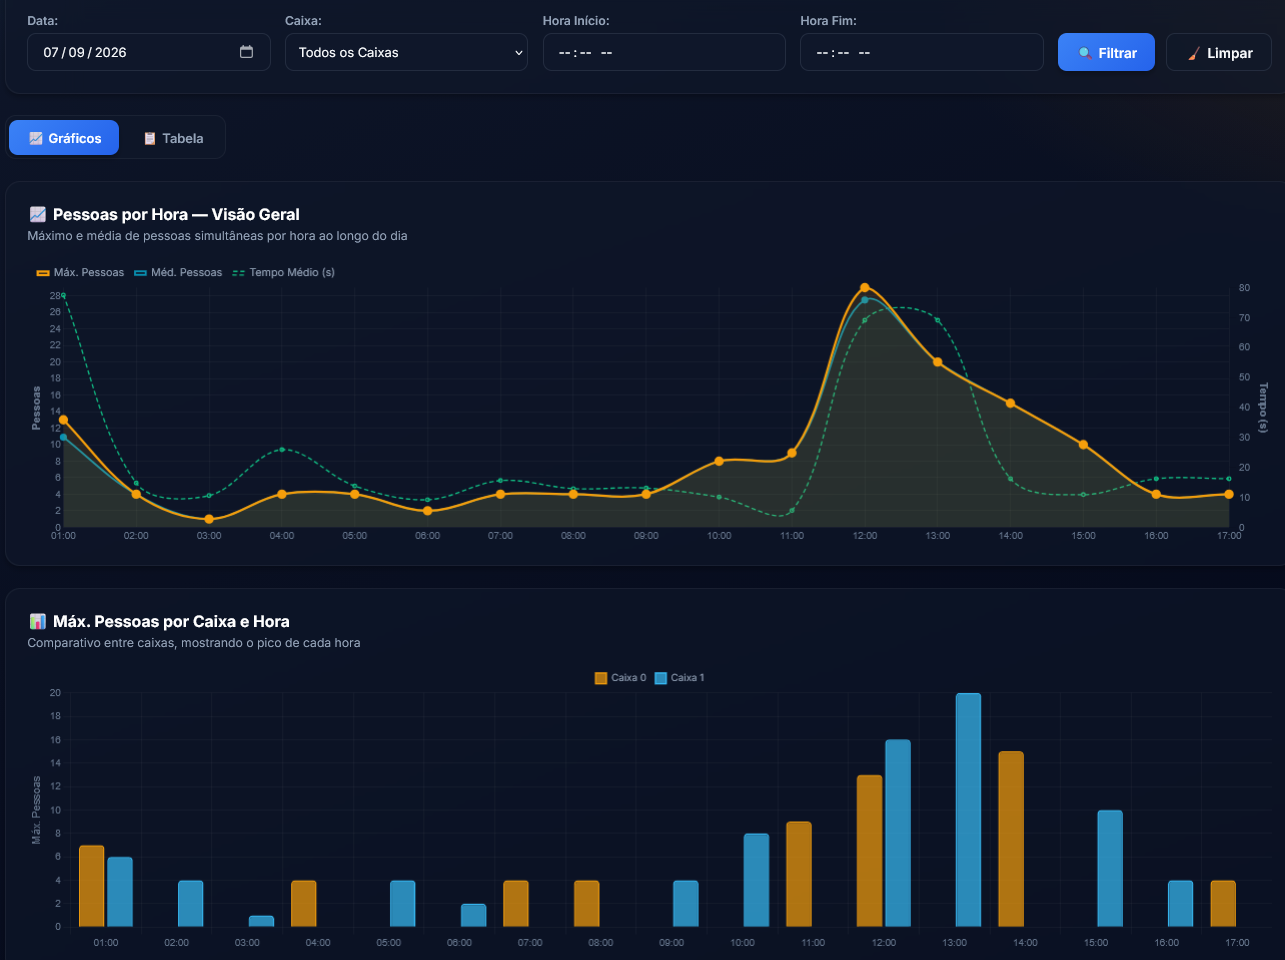Image resolution: width=1285 pixels, height=960 pixels.
Task: Click the blue Caixa 1 legend swatch
Action: click(661, 678)
